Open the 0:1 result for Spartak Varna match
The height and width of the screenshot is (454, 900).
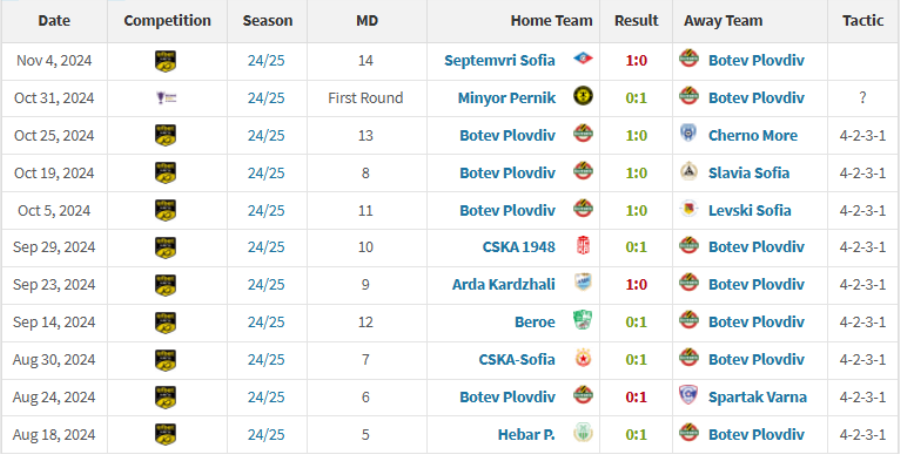coord(636,397)
